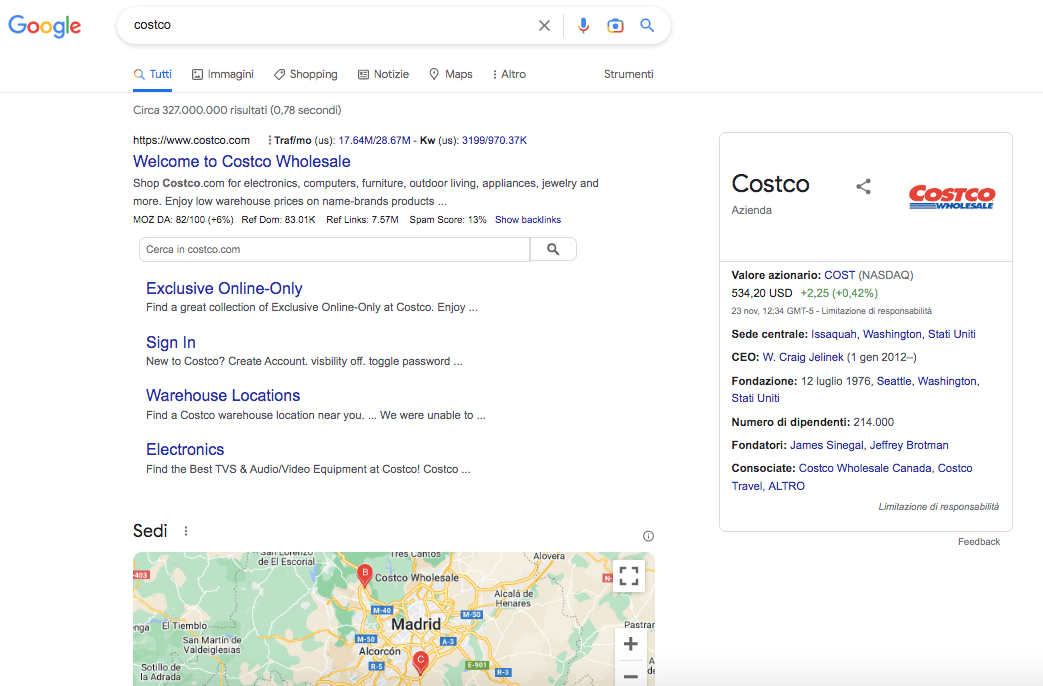
Task: Clear the search box with X icon
Action: coord(544,26)
